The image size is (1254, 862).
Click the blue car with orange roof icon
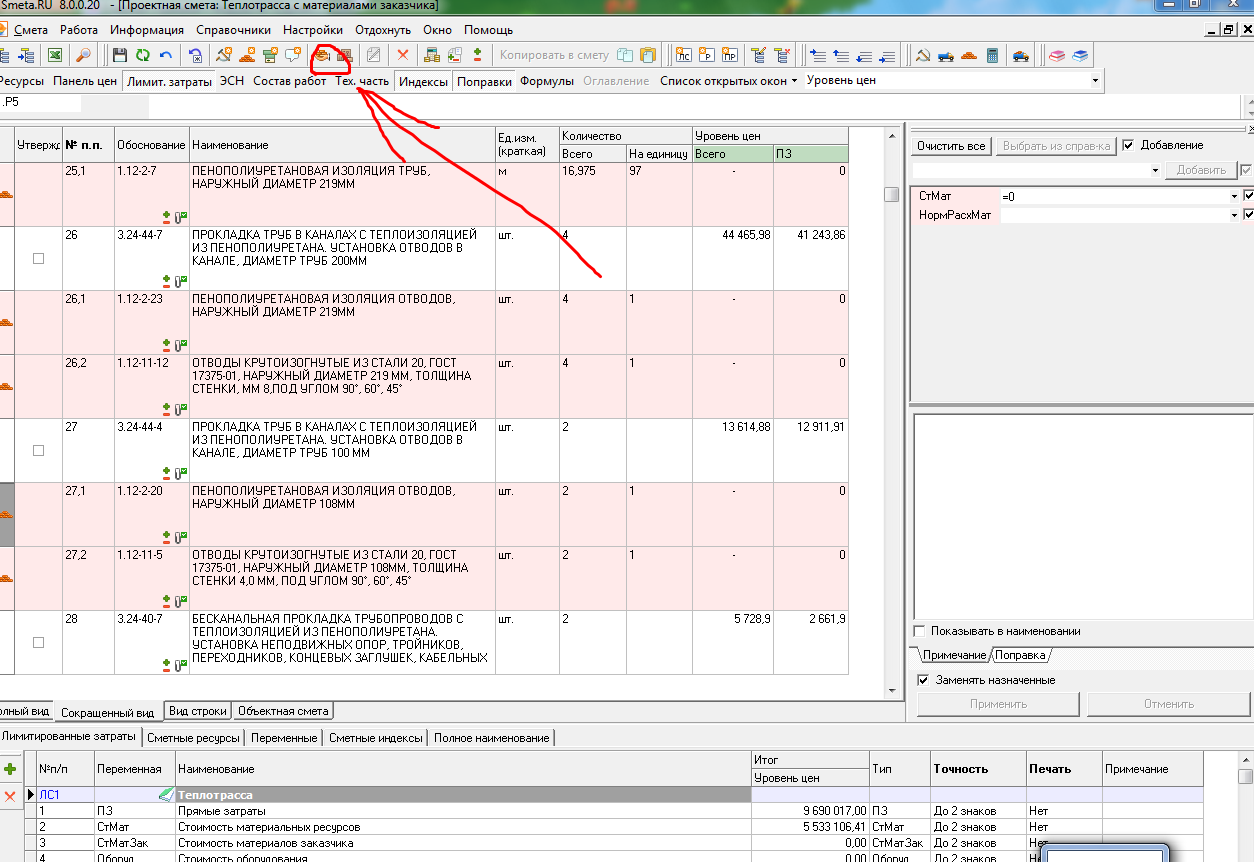coord(1020,55)
